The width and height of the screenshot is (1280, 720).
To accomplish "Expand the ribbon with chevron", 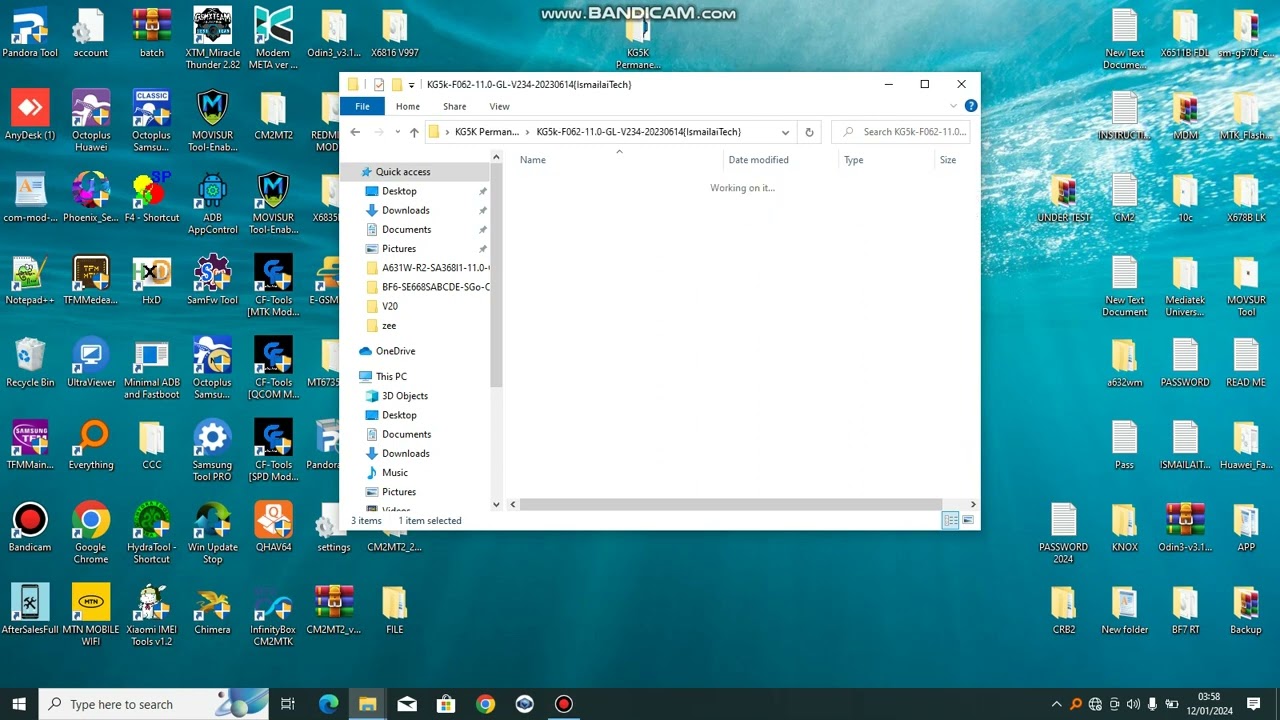I will coord(953,106).
